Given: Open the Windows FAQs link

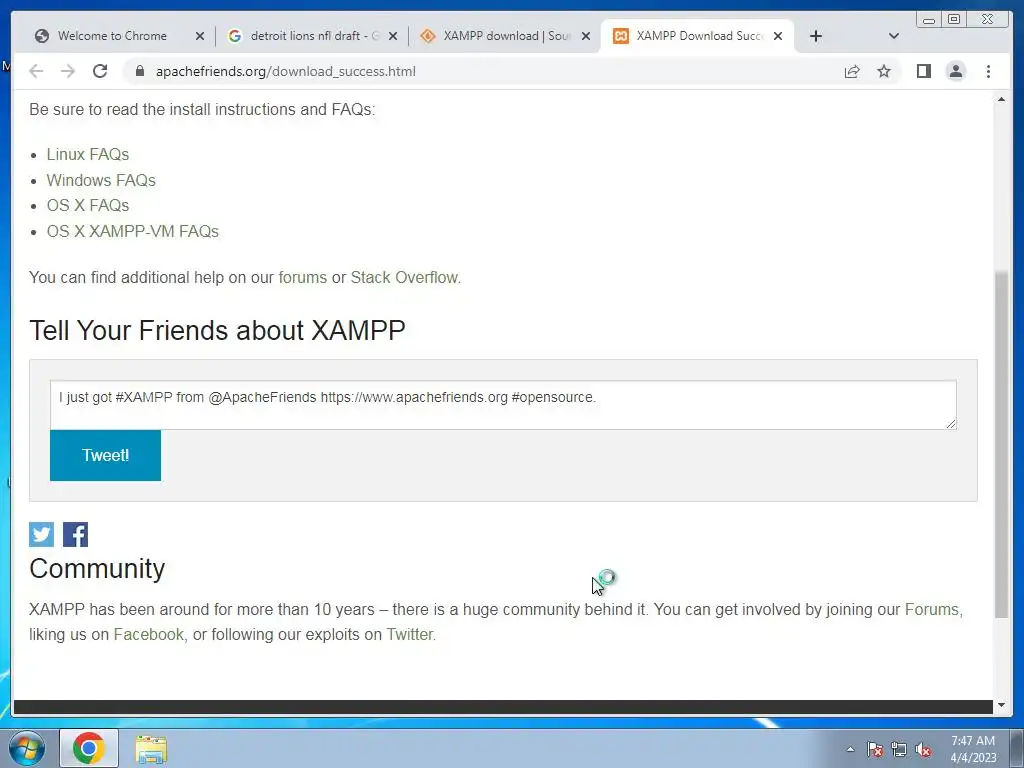Looking at the screenshot, I should point(101,180).
